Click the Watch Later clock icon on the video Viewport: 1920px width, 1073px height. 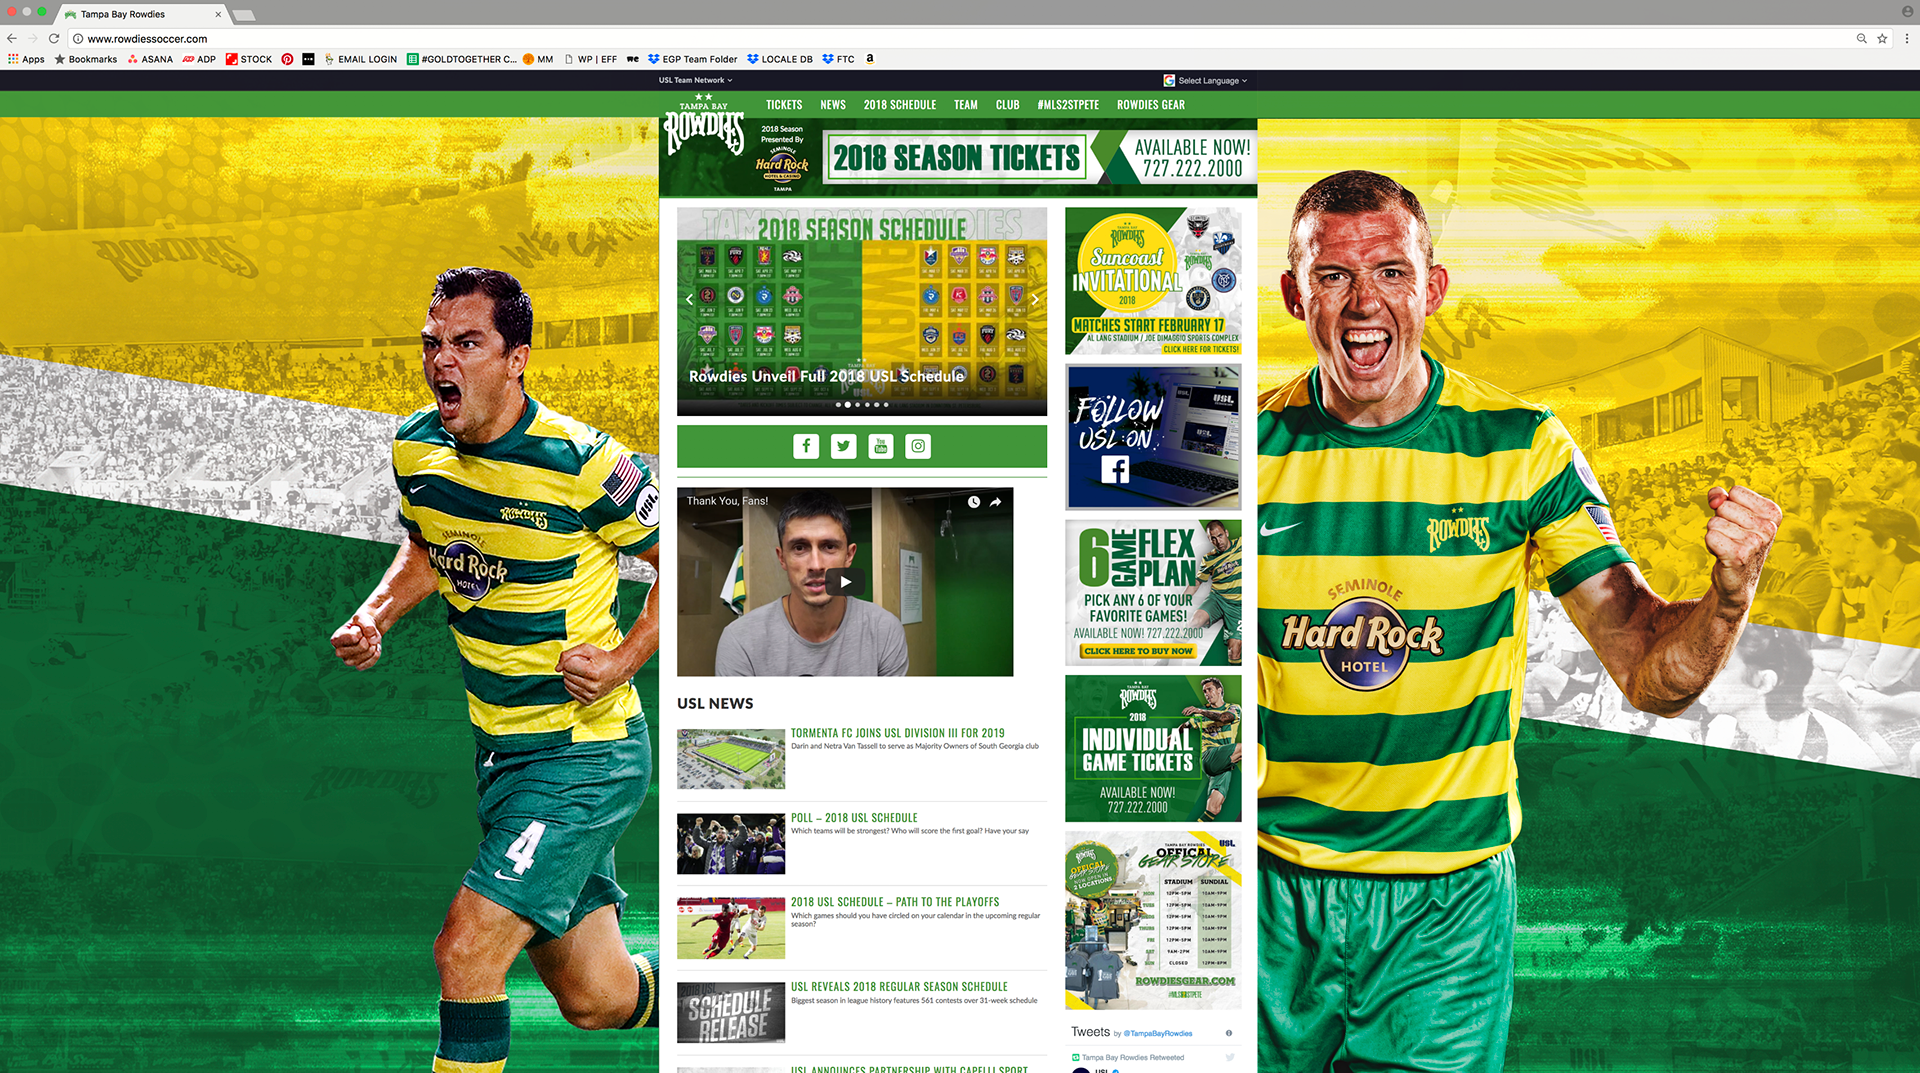tap(974, 502)
